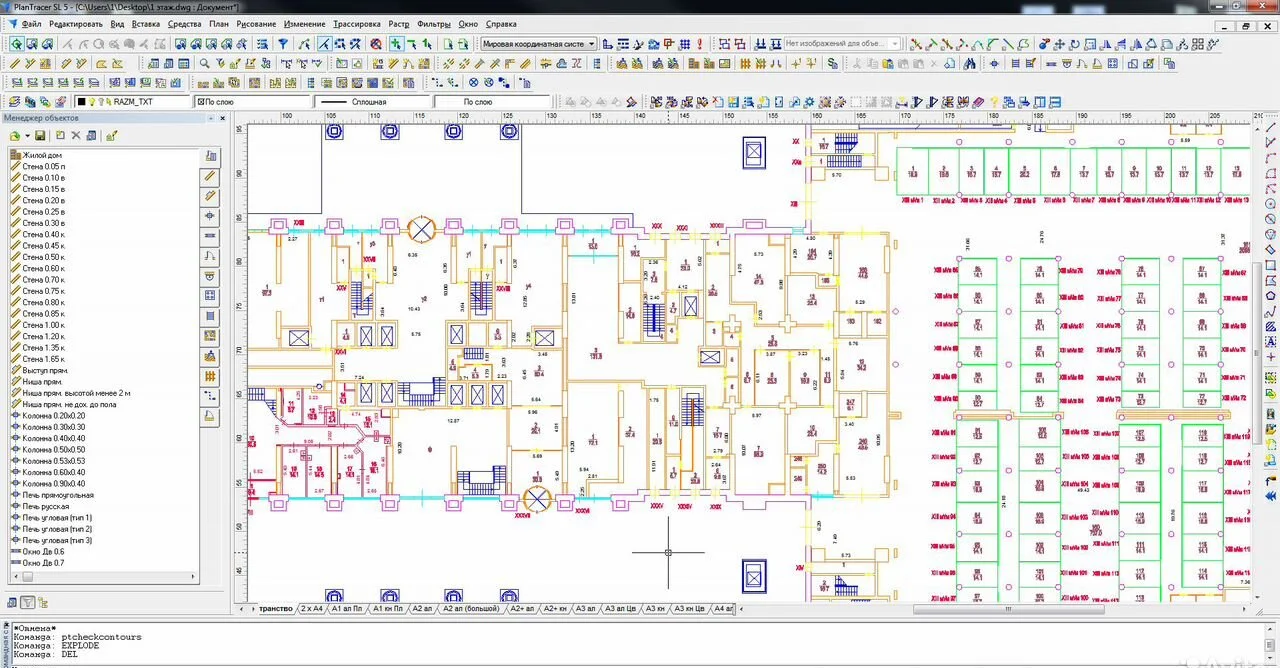Open the Файл menu

pos(31,23)
